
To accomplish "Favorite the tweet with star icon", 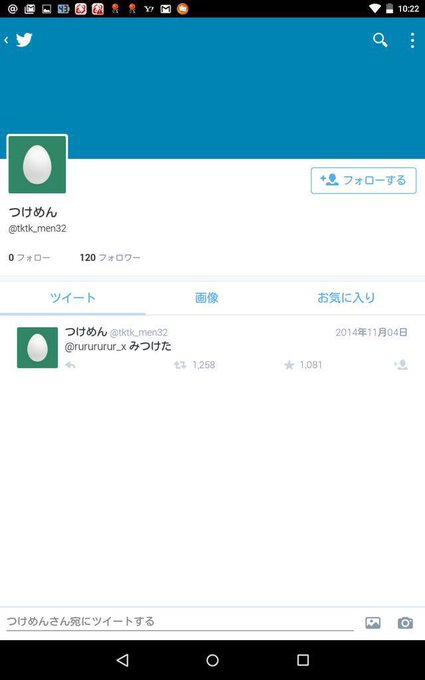I will 303,365.
